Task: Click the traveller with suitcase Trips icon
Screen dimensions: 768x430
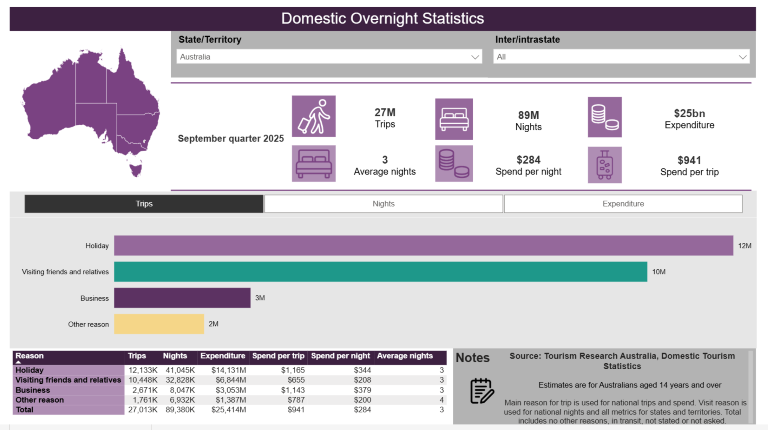Action: pos(312,116)
